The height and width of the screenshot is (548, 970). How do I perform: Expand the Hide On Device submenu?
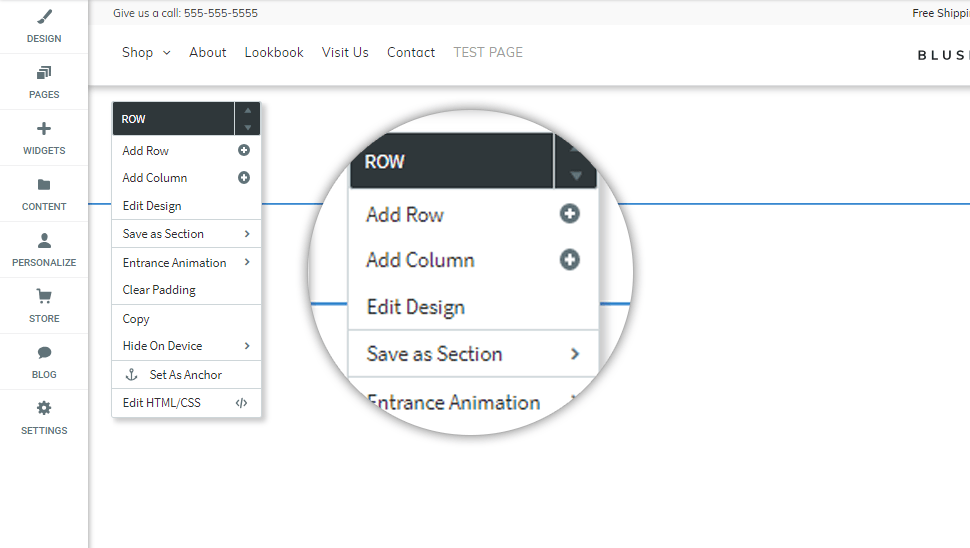[x=246, y=346]
